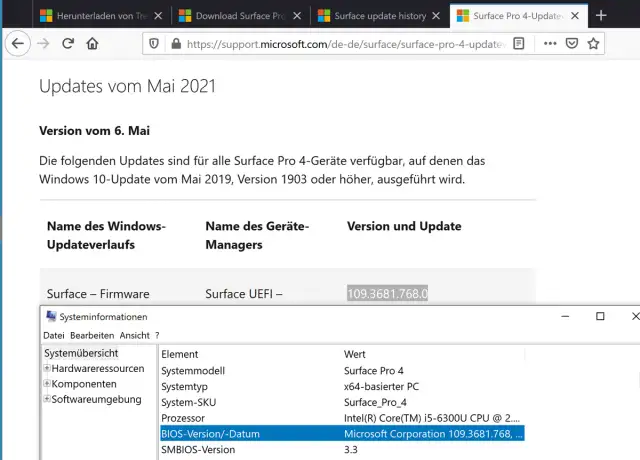Open the page actions three-dot menu

pyautogui.click(x=547, y=44)
